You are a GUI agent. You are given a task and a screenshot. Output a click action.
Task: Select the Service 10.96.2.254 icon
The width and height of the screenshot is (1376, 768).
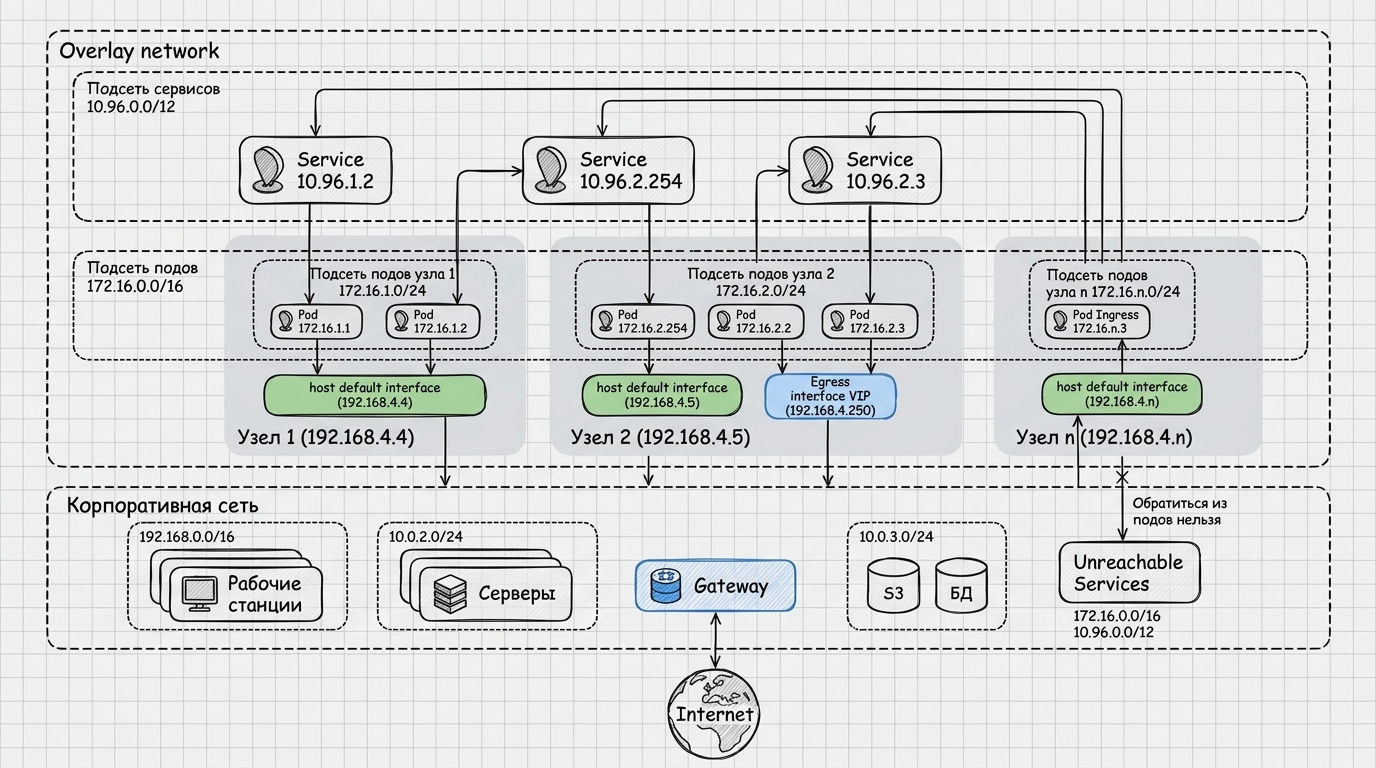click(550, 169)
